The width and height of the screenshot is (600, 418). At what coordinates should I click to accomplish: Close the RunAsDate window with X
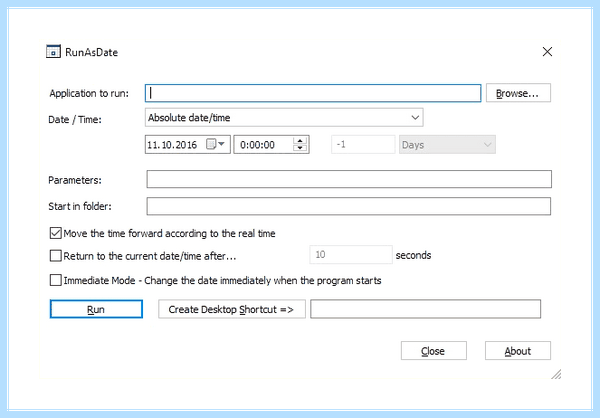(x=547, y=52)
